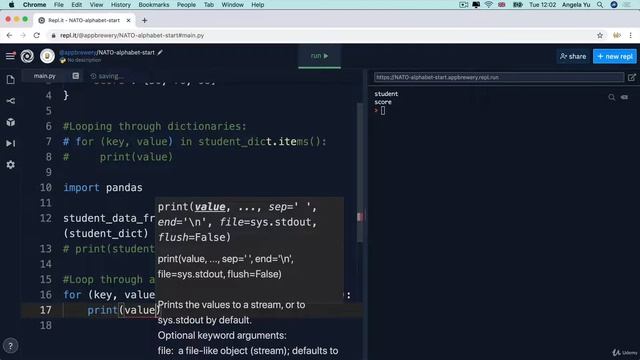Open the Repl.it hamburger menu
Viewport: 640px width, 360px height.
[x=10, y=56]
